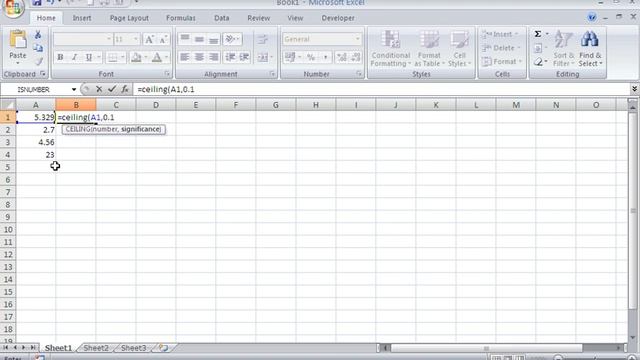Click the Fill Color bucket icon

[136, 58]
